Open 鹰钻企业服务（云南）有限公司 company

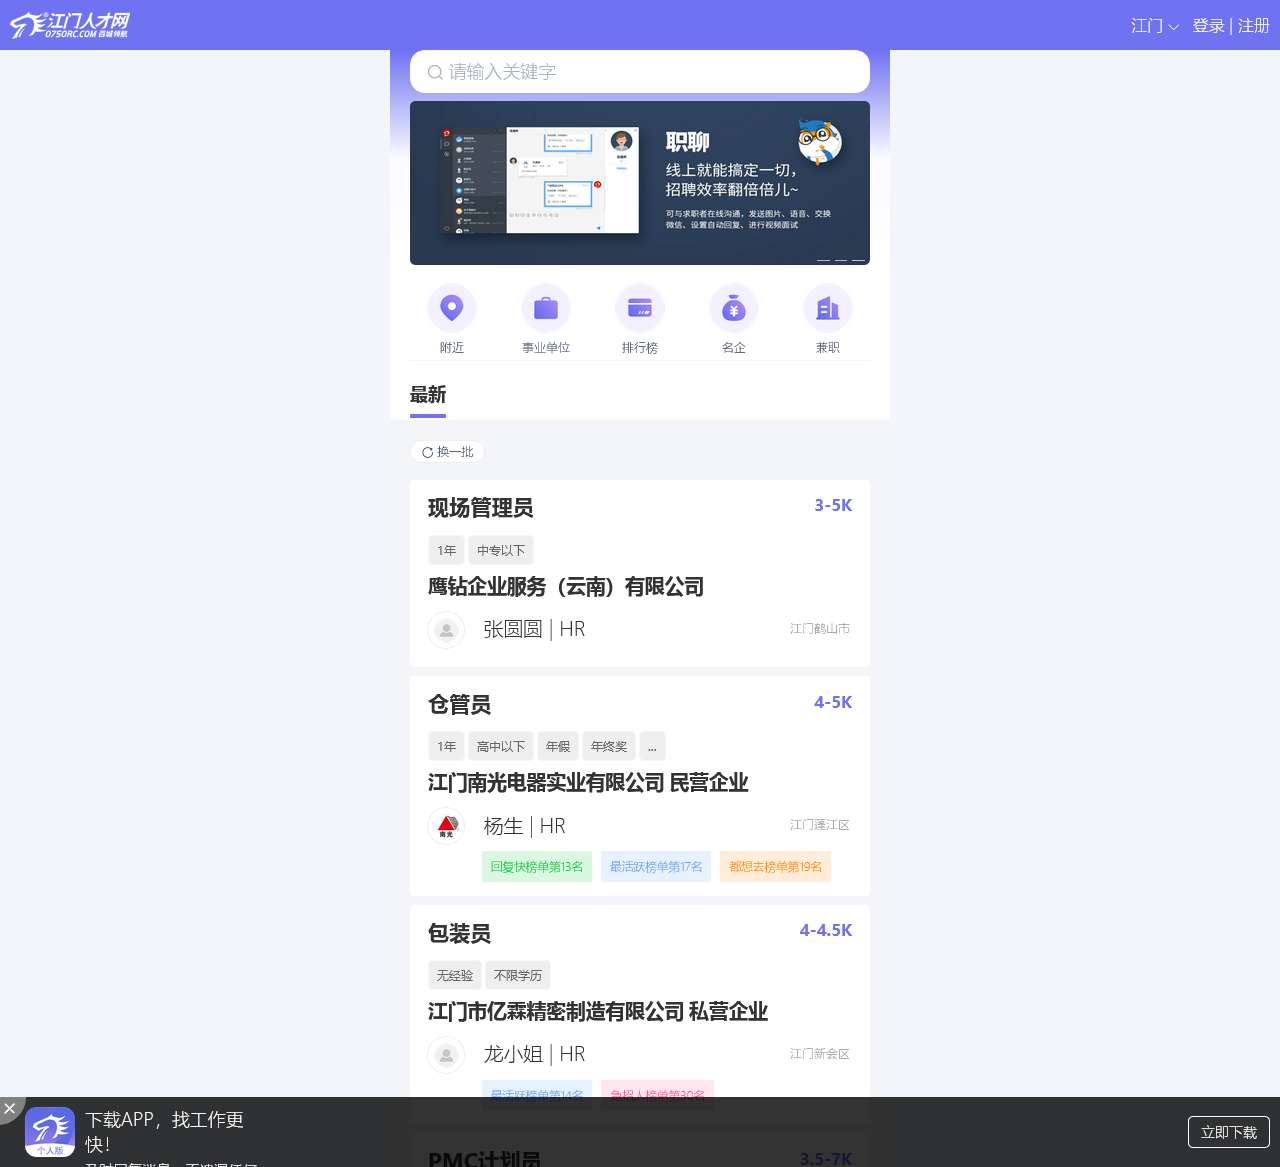click(566, 587)
